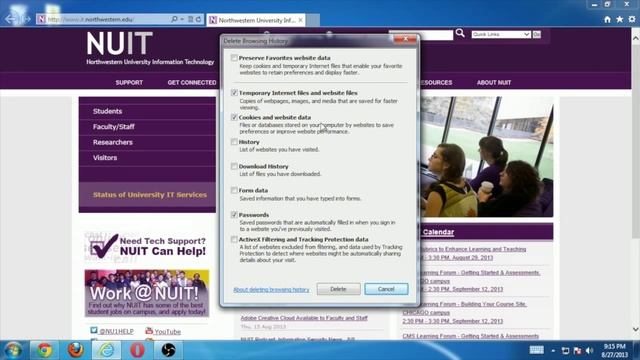Click the refresh icon in the address bar
Screen dimensions: 640x360
click(198, 19)
